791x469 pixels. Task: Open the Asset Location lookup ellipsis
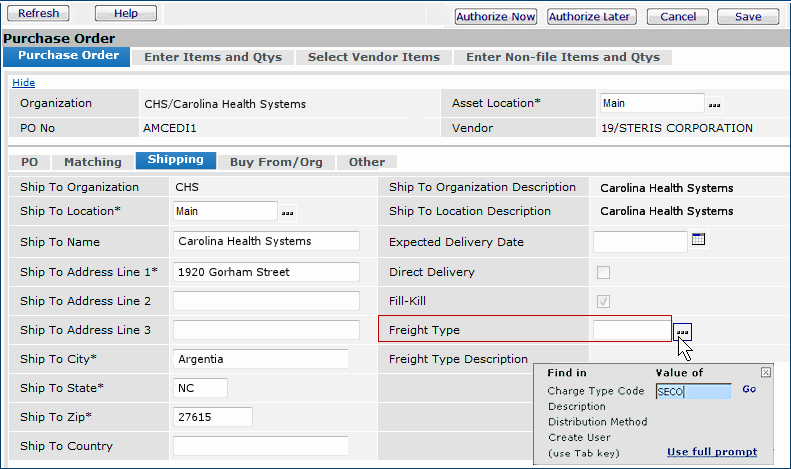click(714, 104)
